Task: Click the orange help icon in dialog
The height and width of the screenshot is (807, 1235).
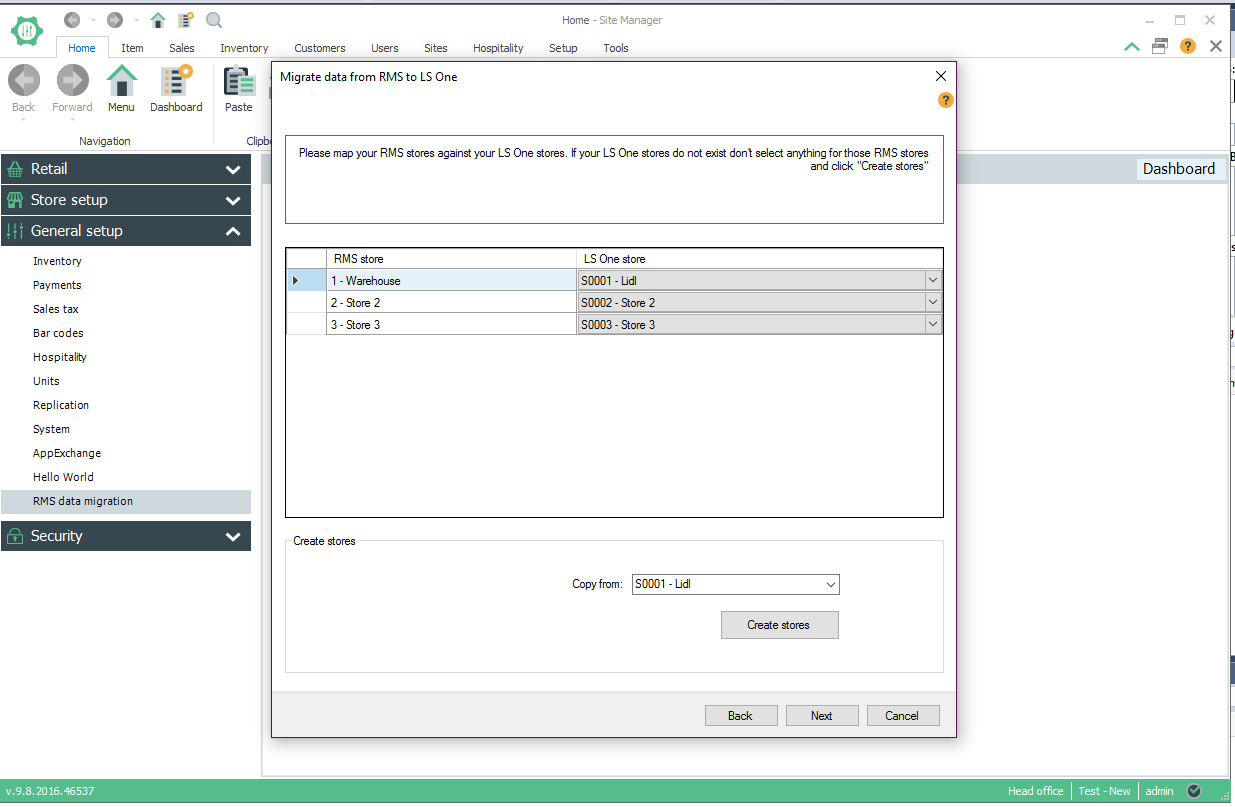Action: [945, 100]
